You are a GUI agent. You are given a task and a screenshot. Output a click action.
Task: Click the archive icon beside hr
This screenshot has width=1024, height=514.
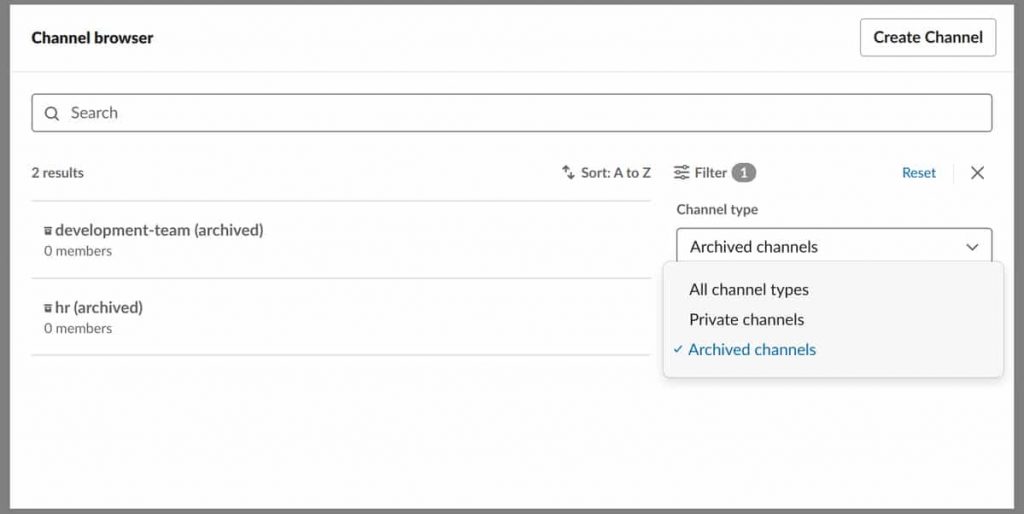click(x=47, y=308)
